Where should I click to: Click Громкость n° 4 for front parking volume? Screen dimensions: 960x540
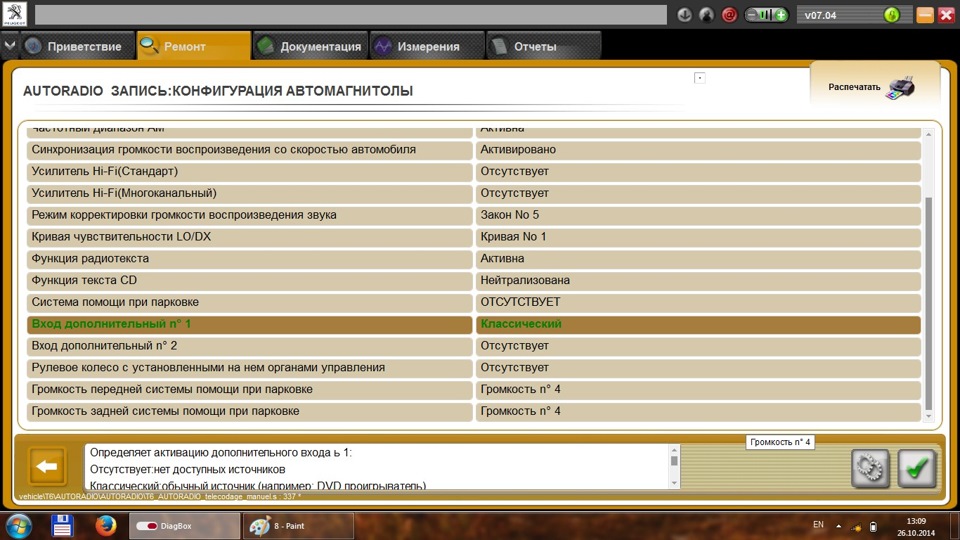tap(698, 389)
